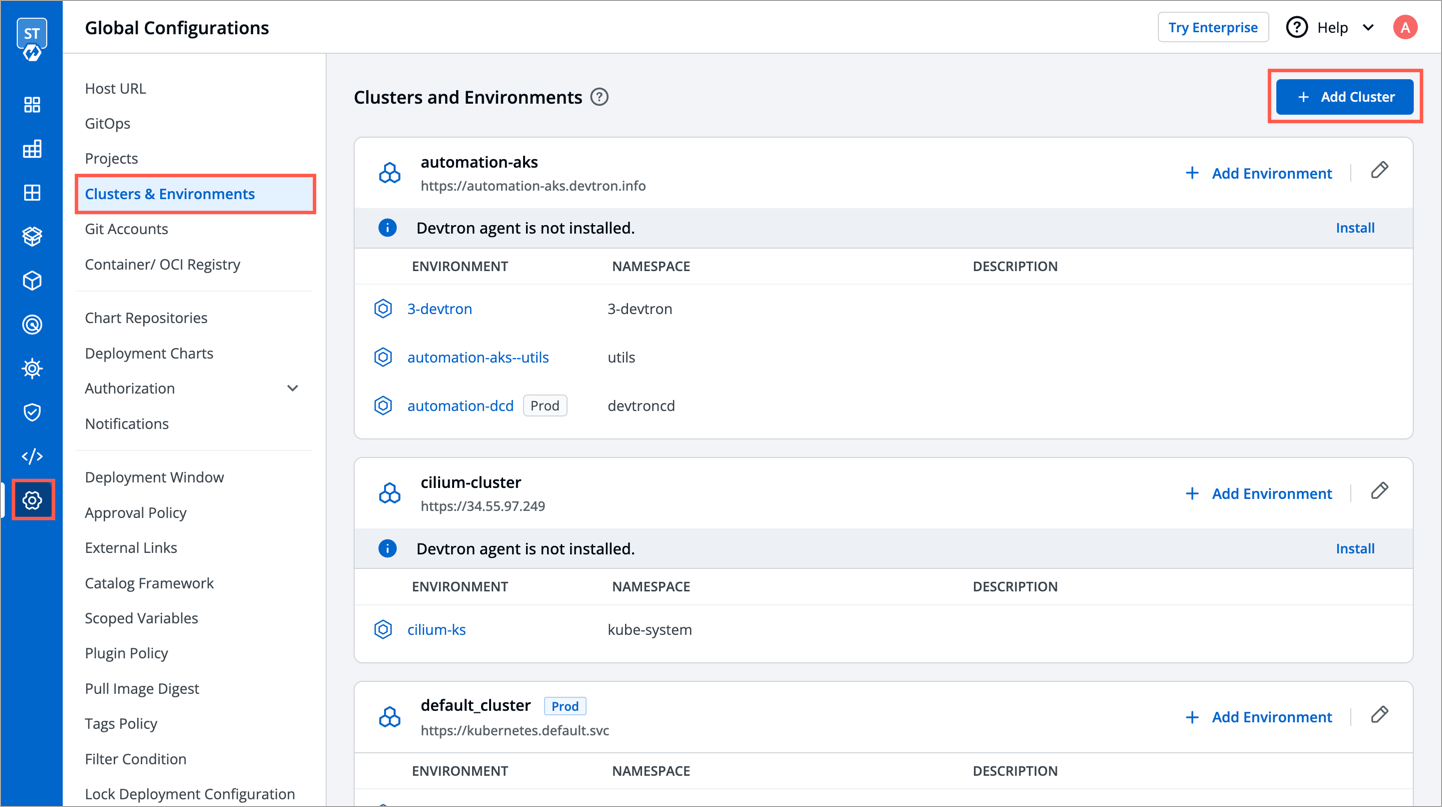
Task: Click the https://automation-aks.devtron.info URL text
Action: click(x=533, y=186)
